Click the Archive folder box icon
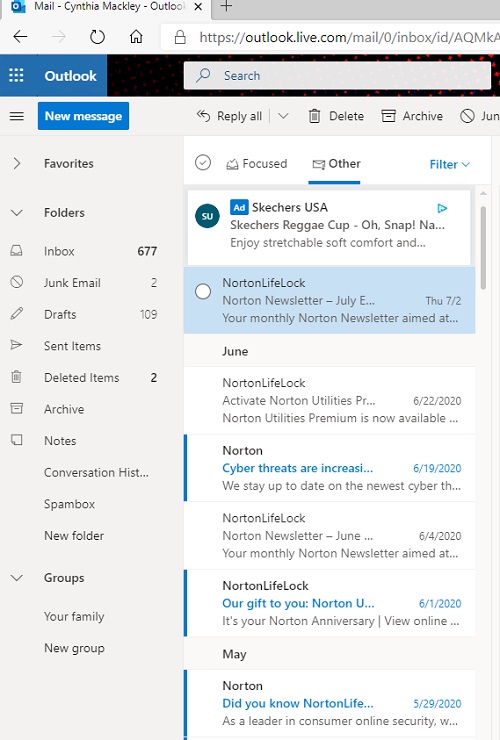Image resolution: width=500 pixels, height=740 pixels. [17, 408]
